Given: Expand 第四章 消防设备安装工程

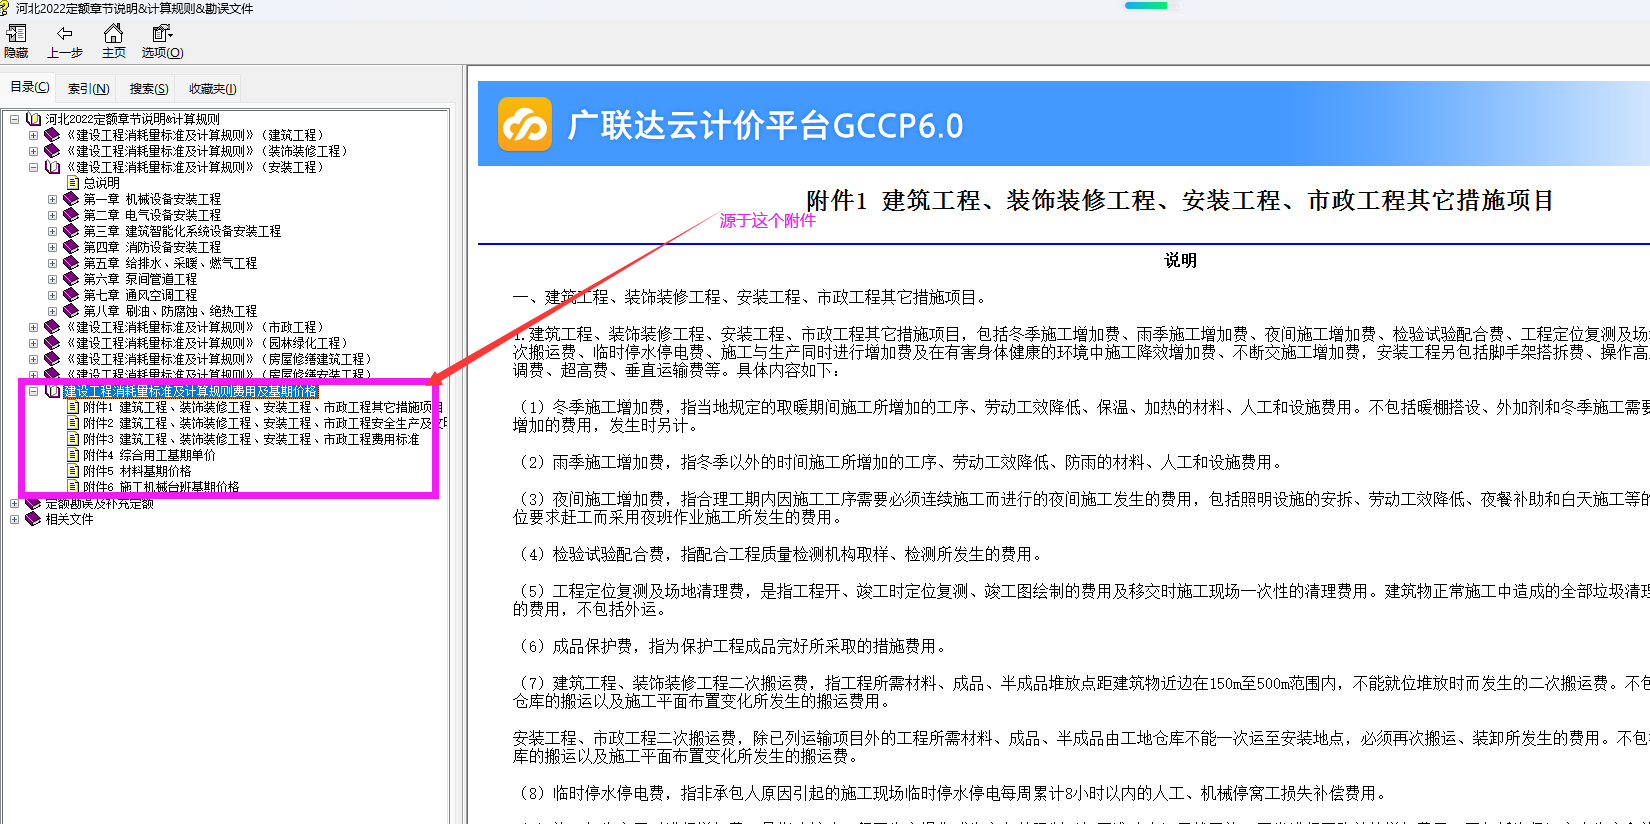Looking at the screenshot, I should pos(52,247).
